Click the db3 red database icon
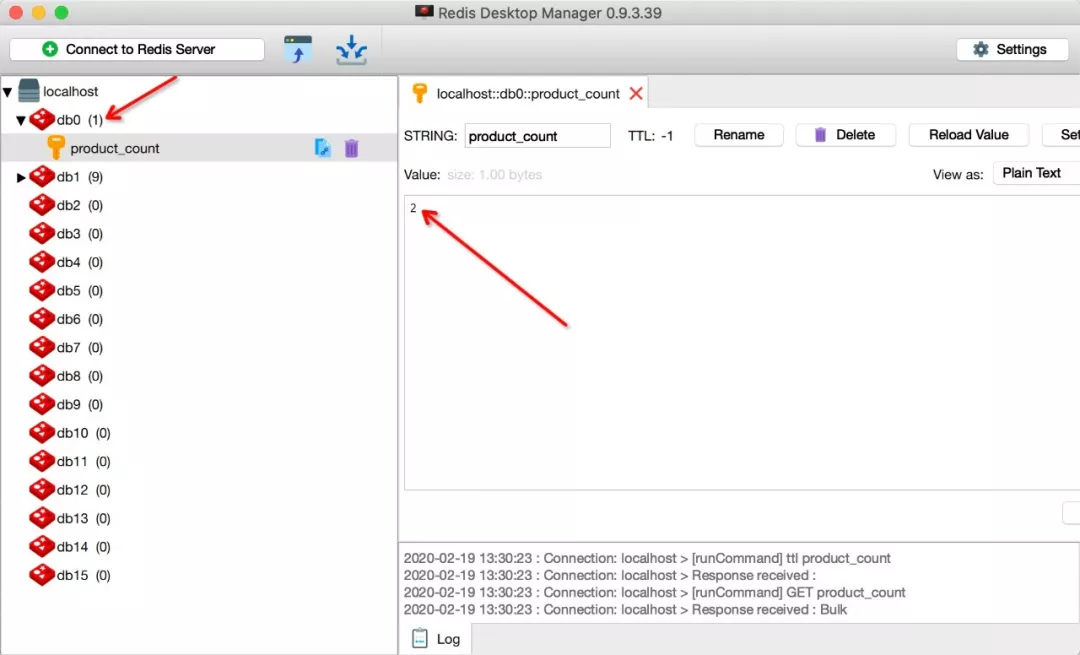The image size is (1080, 655). coord(41,233)
